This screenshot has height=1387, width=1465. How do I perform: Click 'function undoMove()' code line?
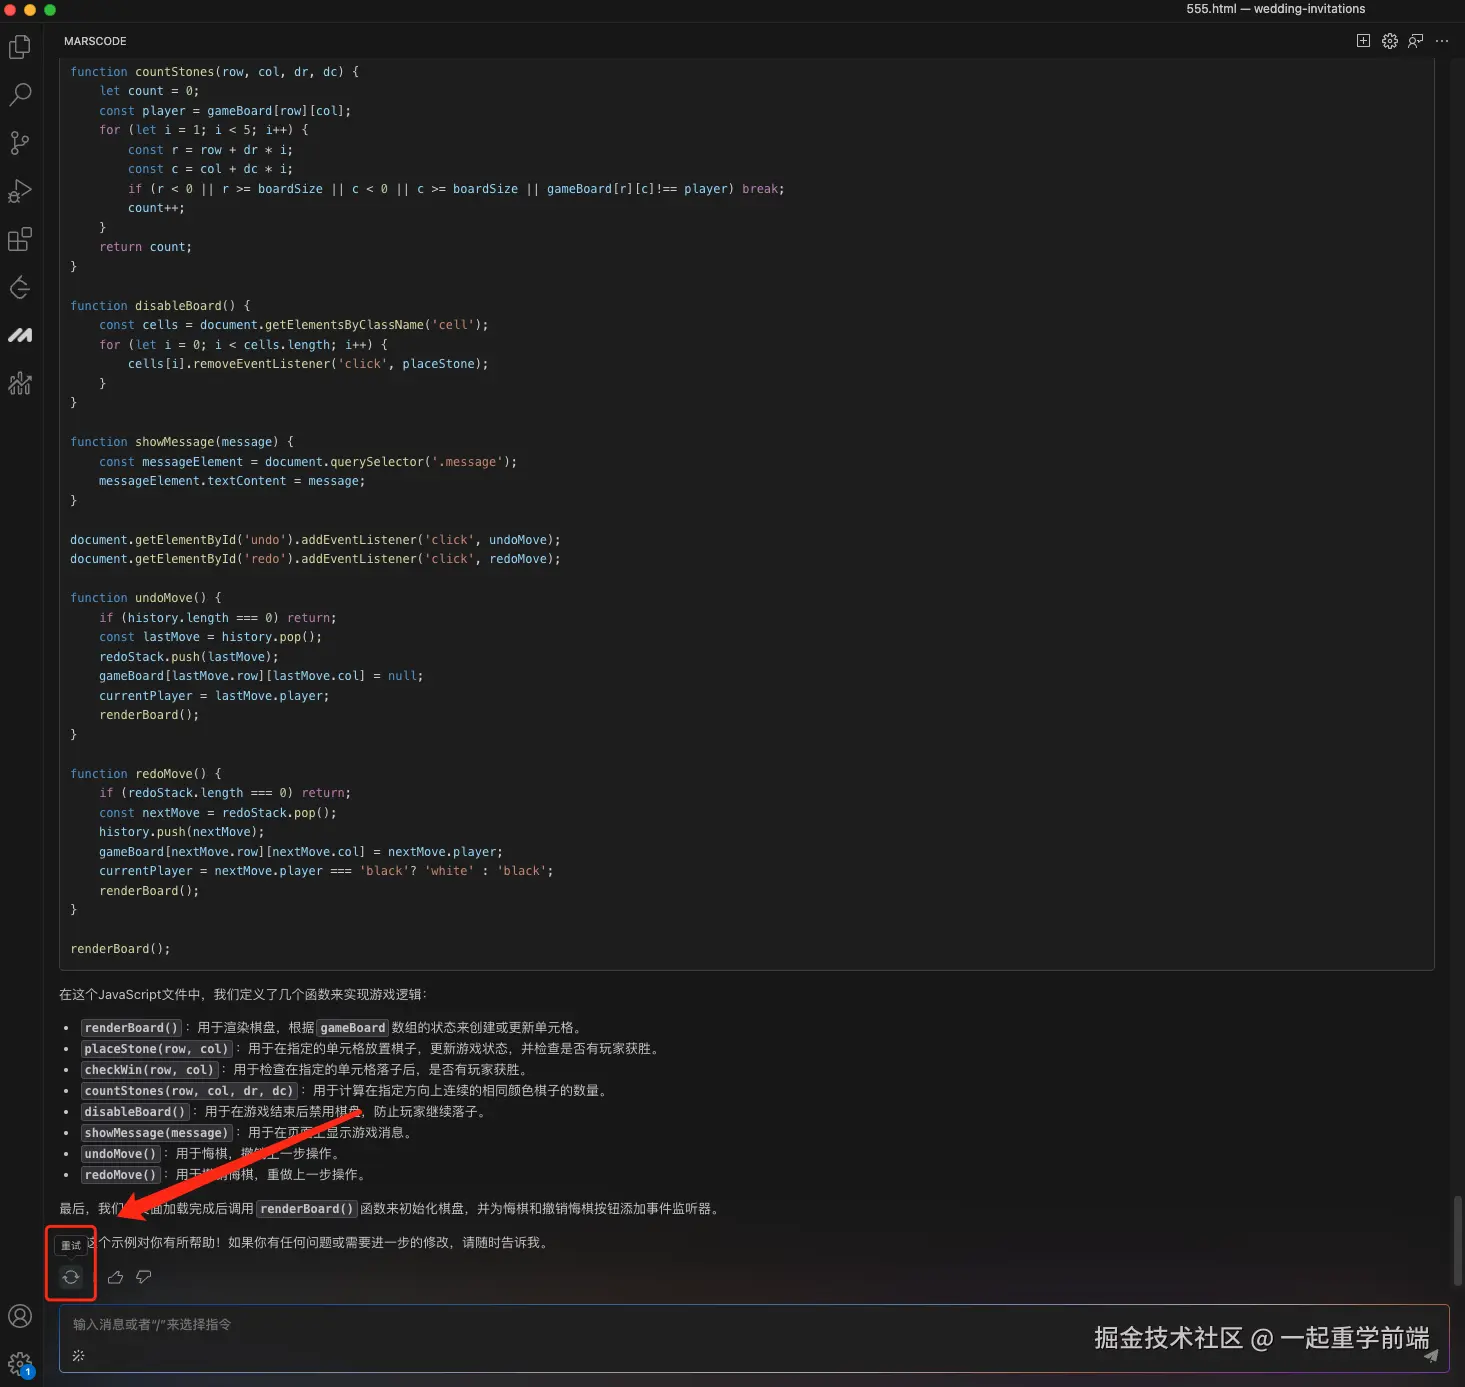pyautogui.click(x=146, y=598)
